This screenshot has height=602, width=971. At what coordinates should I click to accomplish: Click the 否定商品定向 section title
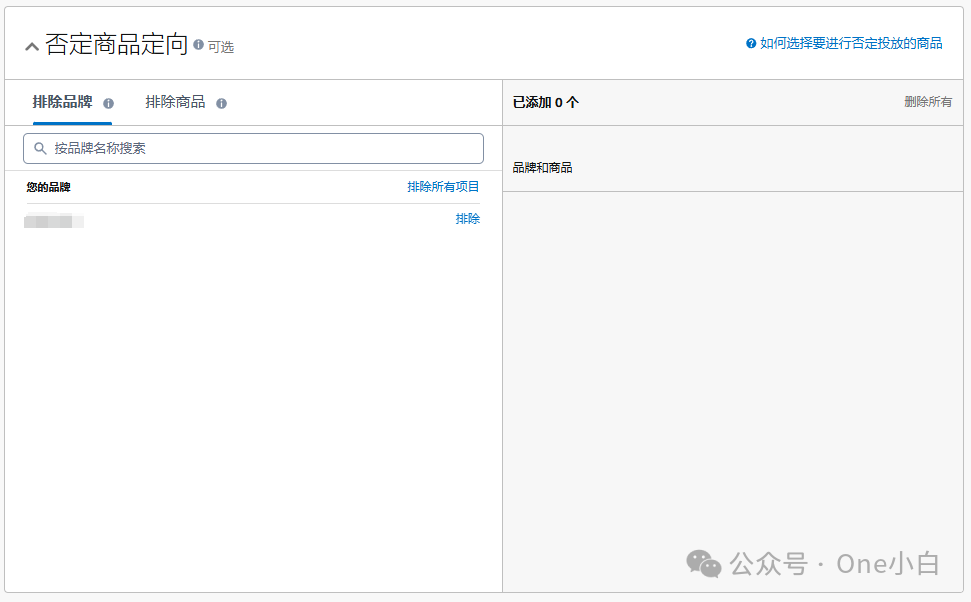pos(117,45)
